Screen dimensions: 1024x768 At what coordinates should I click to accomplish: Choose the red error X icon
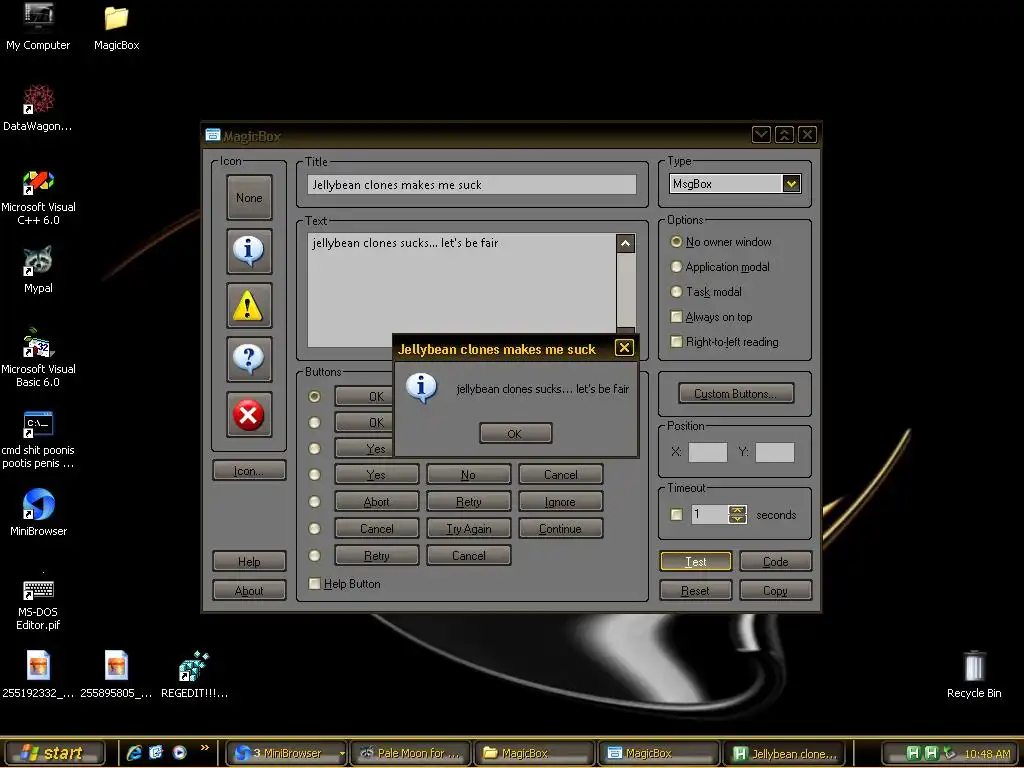tap(249, 415)
